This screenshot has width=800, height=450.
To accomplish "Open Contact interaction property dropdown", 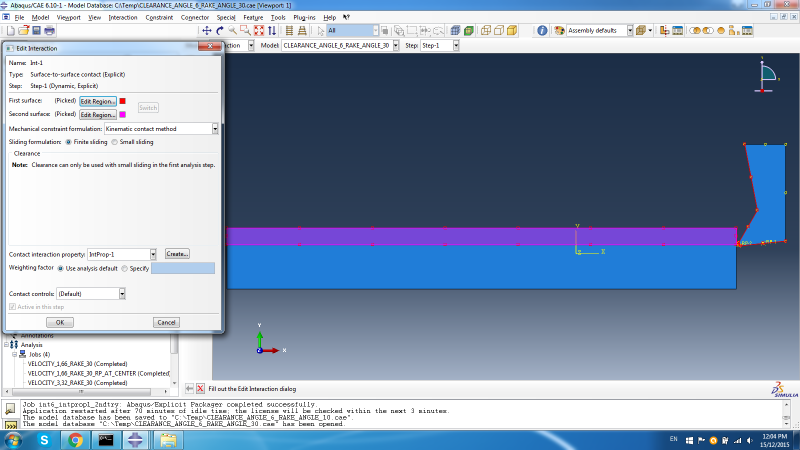I will (x=153, y=254).
